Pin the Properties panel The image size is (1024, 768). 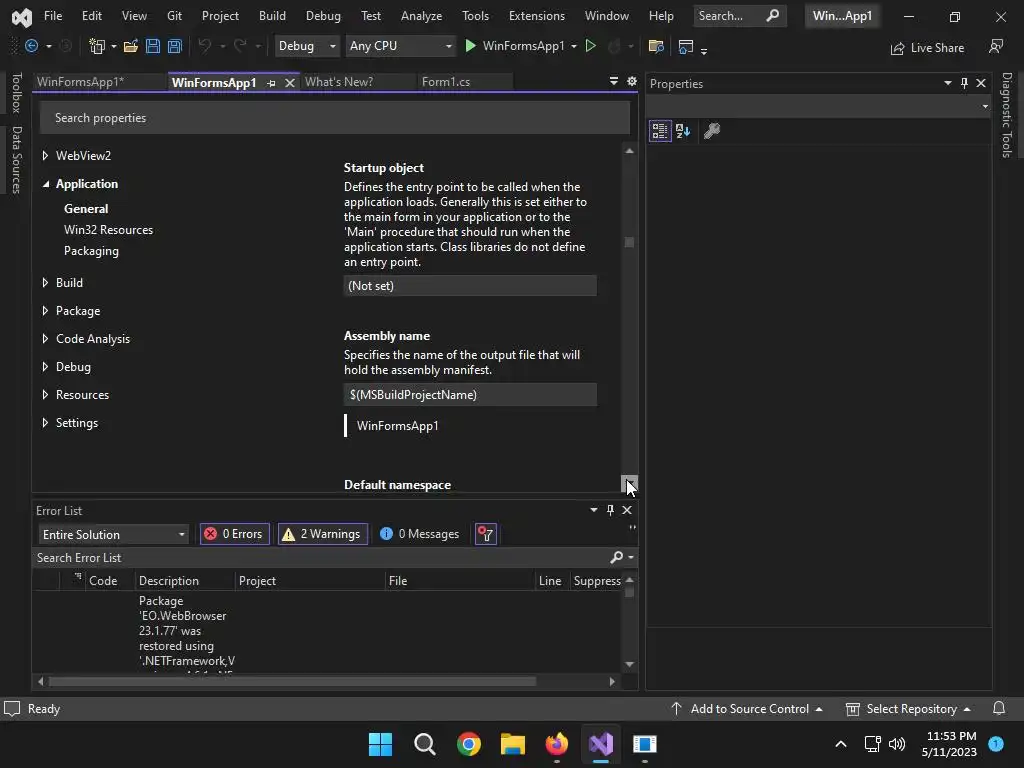point(964,83)
